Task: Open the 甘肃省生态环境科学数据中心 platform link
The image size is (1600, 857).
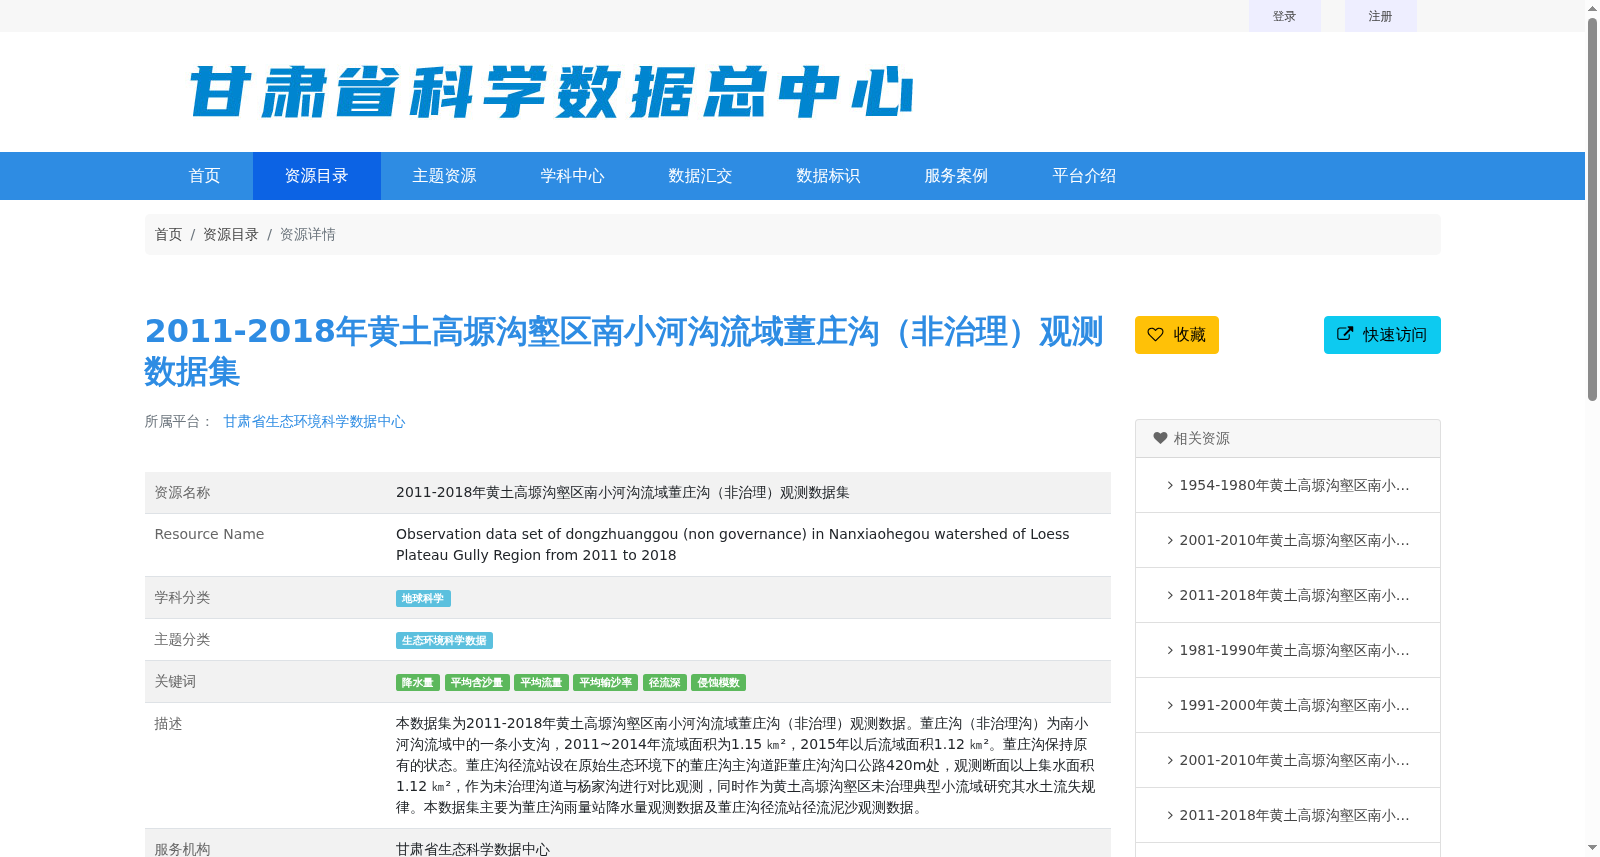Action: click(x=314, y=422)
